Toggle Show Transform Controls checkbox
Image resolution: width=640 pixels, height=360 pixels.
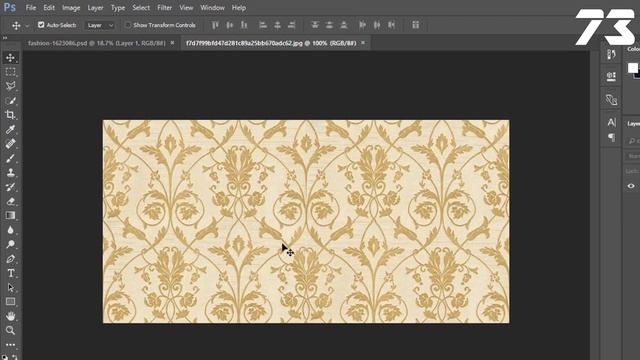point(128,25)
